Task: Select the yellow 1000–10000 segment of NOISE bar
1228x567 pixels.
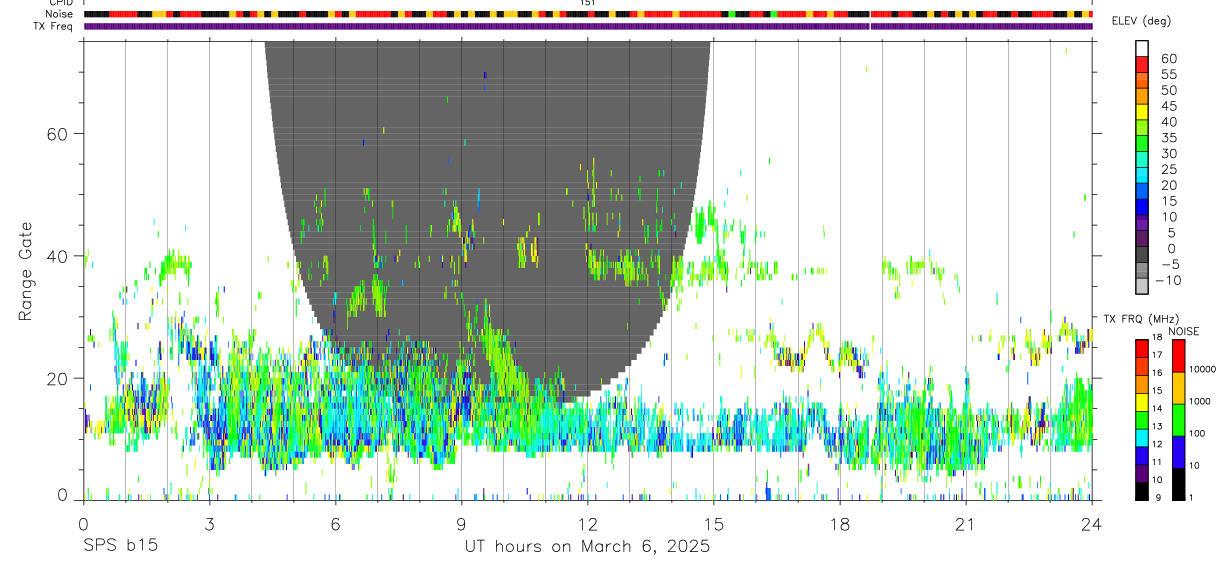Action: pyautogui.click(x=1178, y=388)
